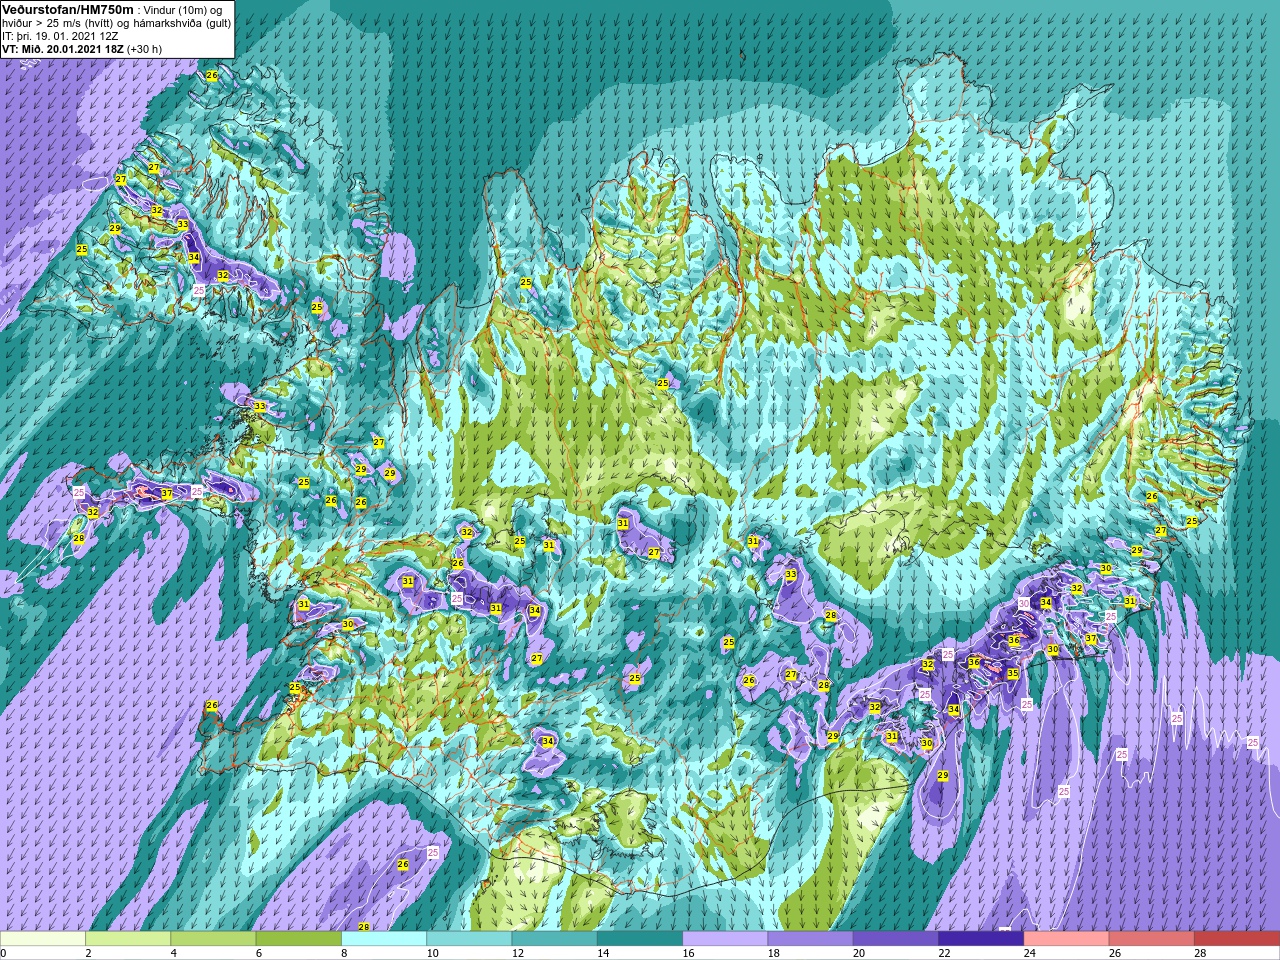Screen dimensions: 1280x960
Task: Pick the green 4–6 m/s legend swatch
Action: tap(213, 939)
